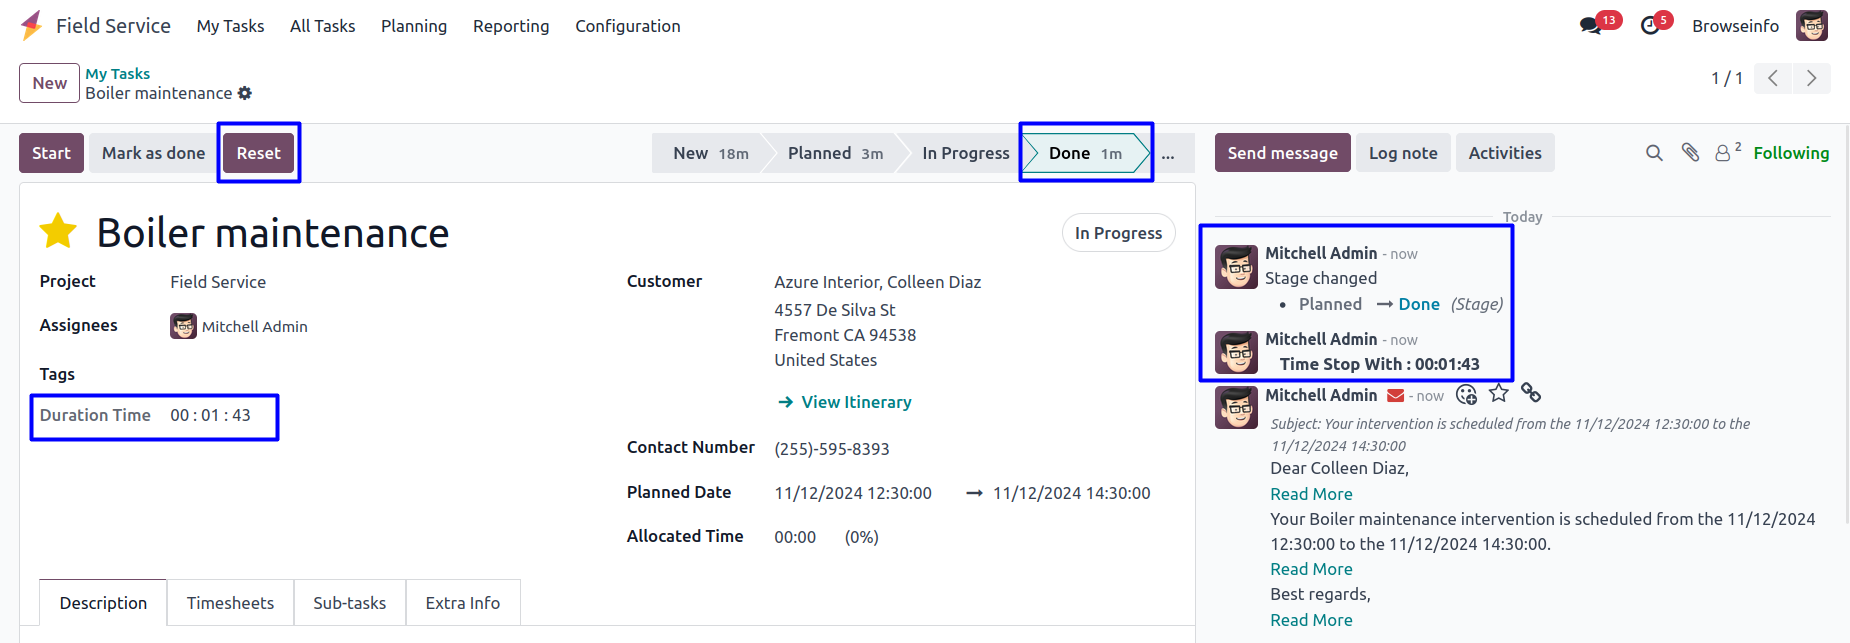Switch to the Timesheets tab
Screen dimensions: 1850x643
tap(230, 603)
